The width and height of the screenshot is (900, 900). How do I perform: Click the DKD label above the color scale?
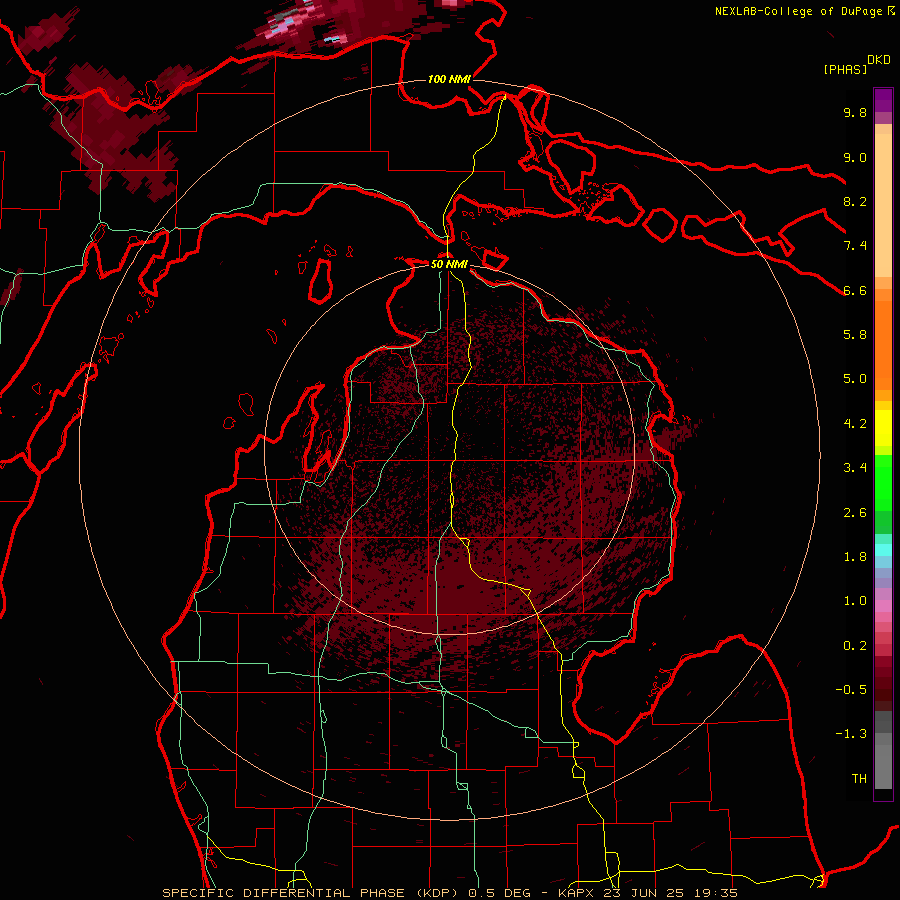pyautogui.click(x=879, y=60)
